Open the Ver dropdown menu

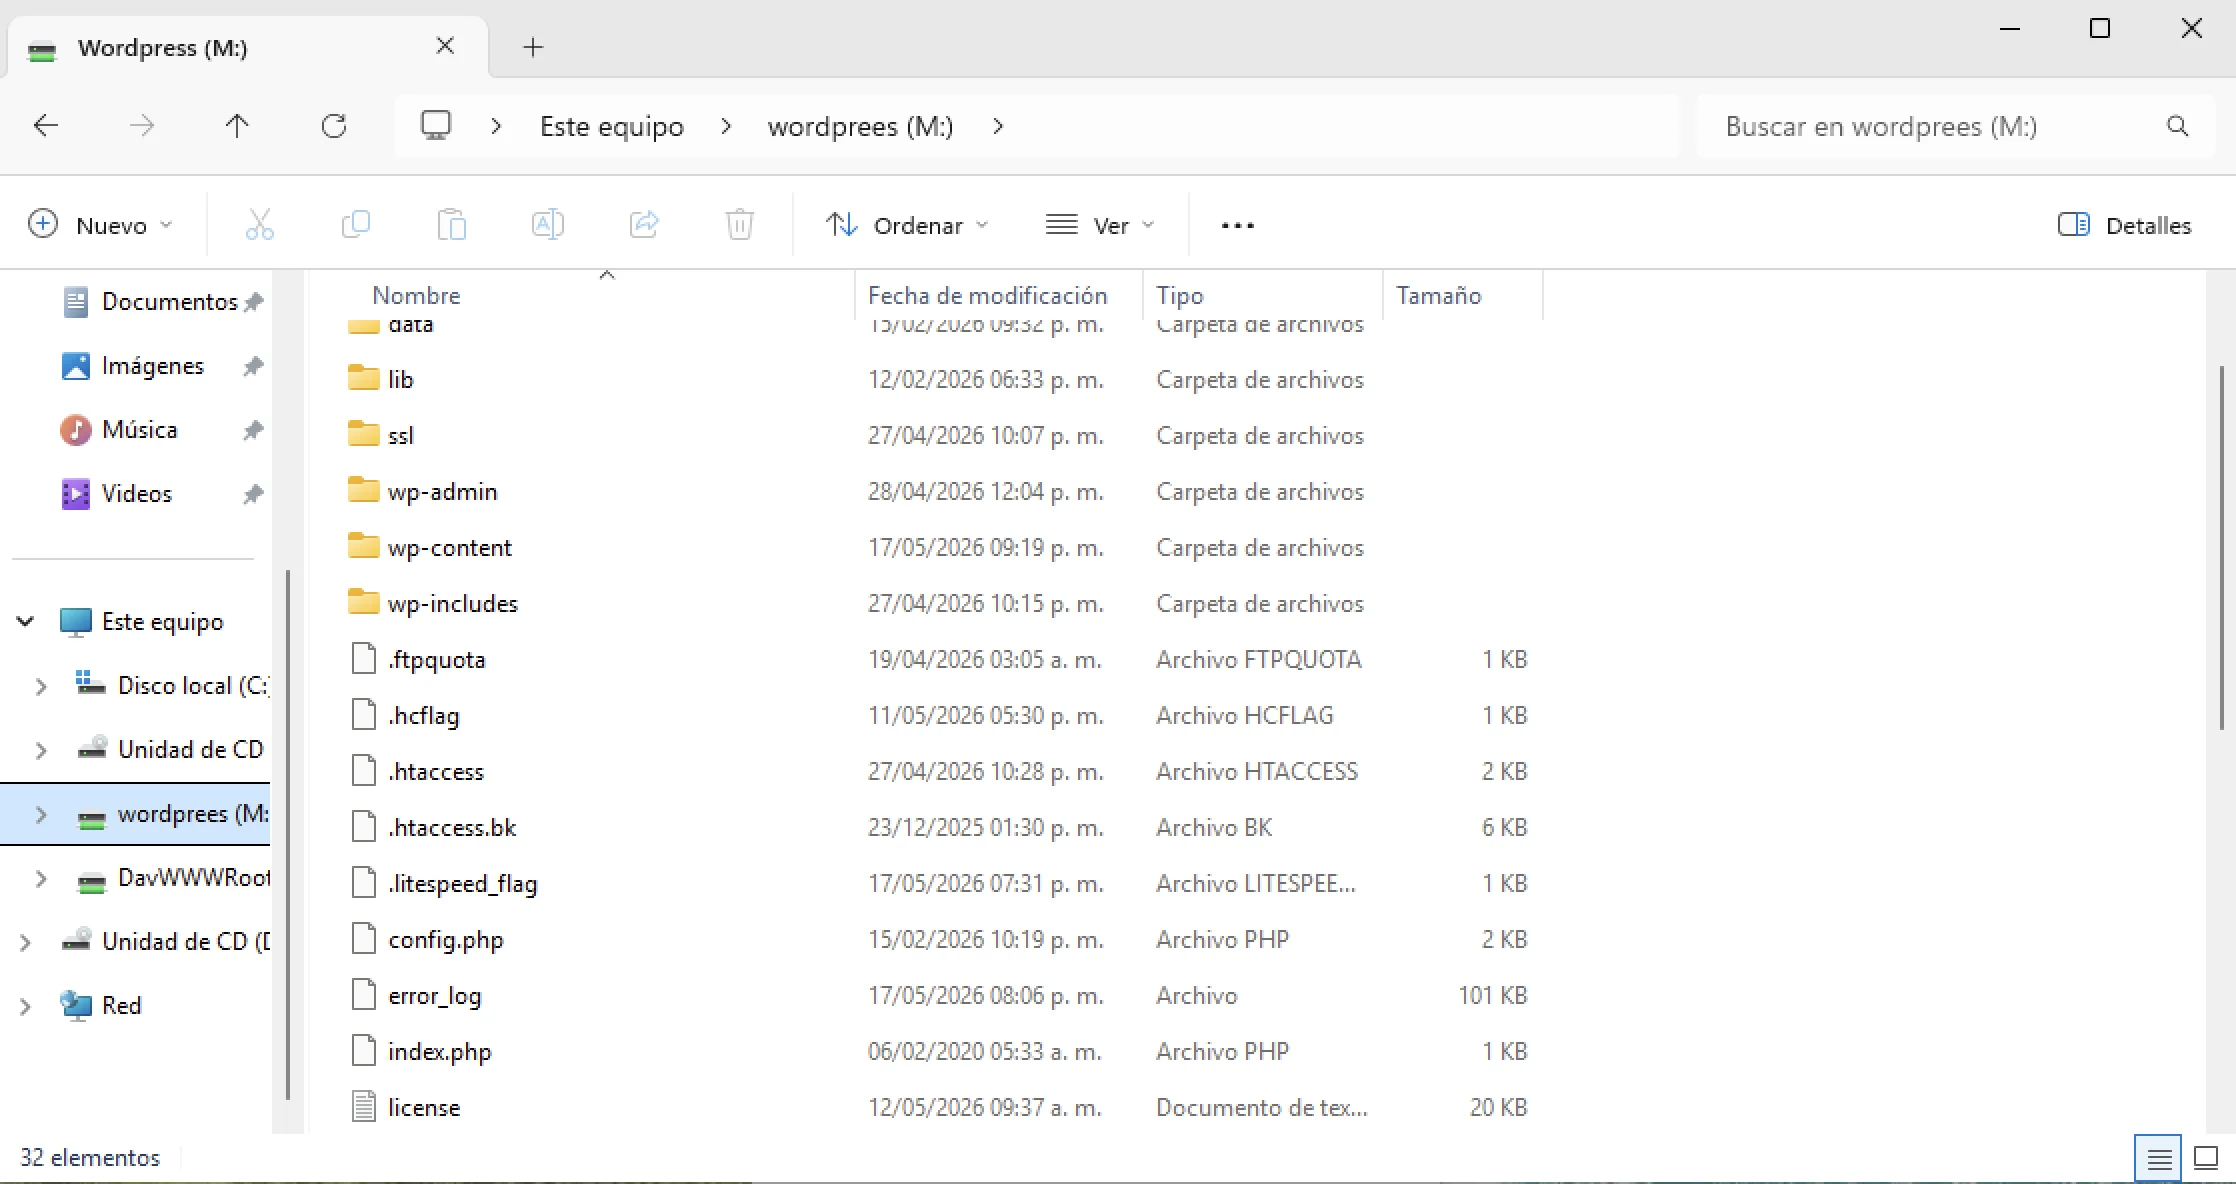[x=1100, y=225]
